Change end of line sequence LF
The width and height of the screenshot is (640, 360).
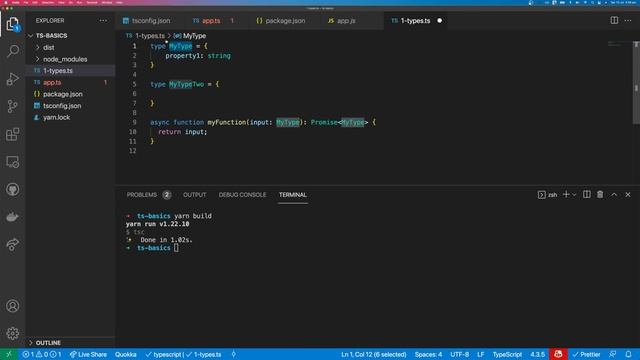tap(480, 354)
